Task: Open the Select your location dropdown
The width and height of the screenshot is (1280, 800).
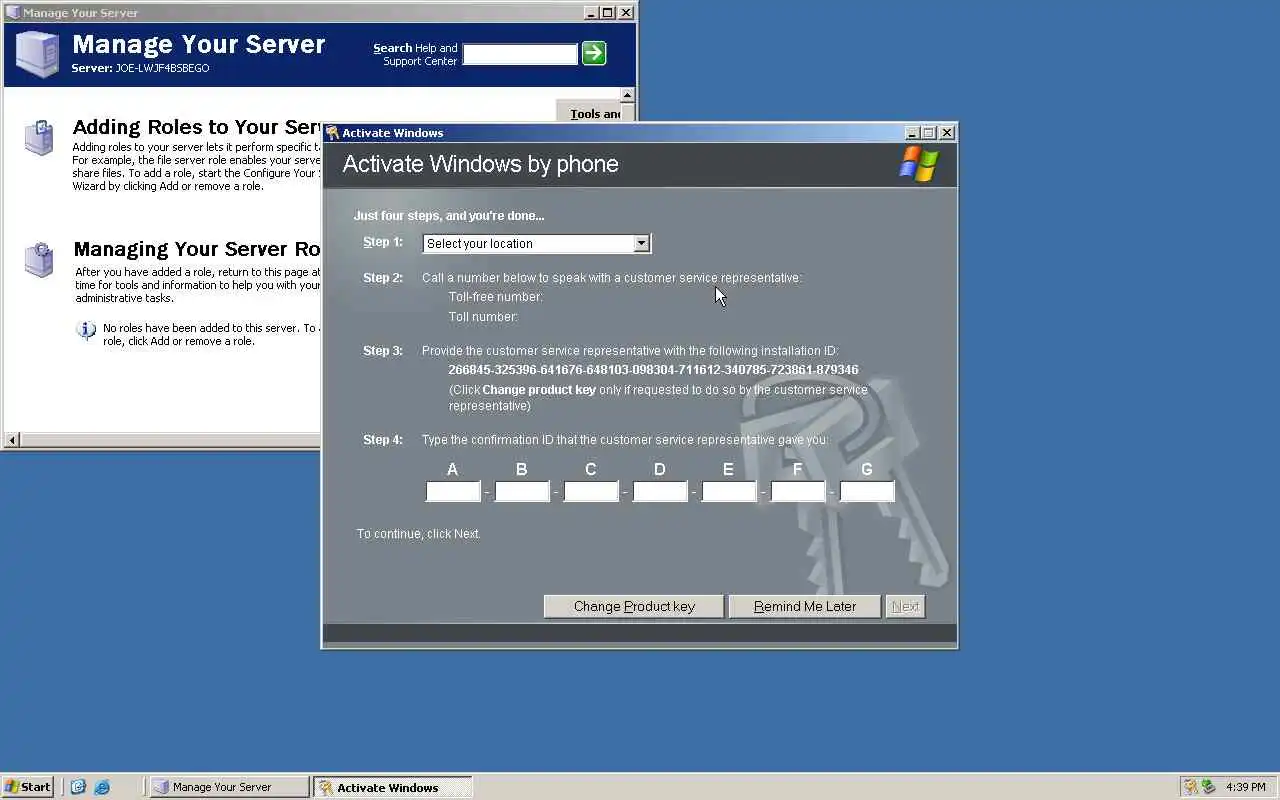Action: [537, 243]
